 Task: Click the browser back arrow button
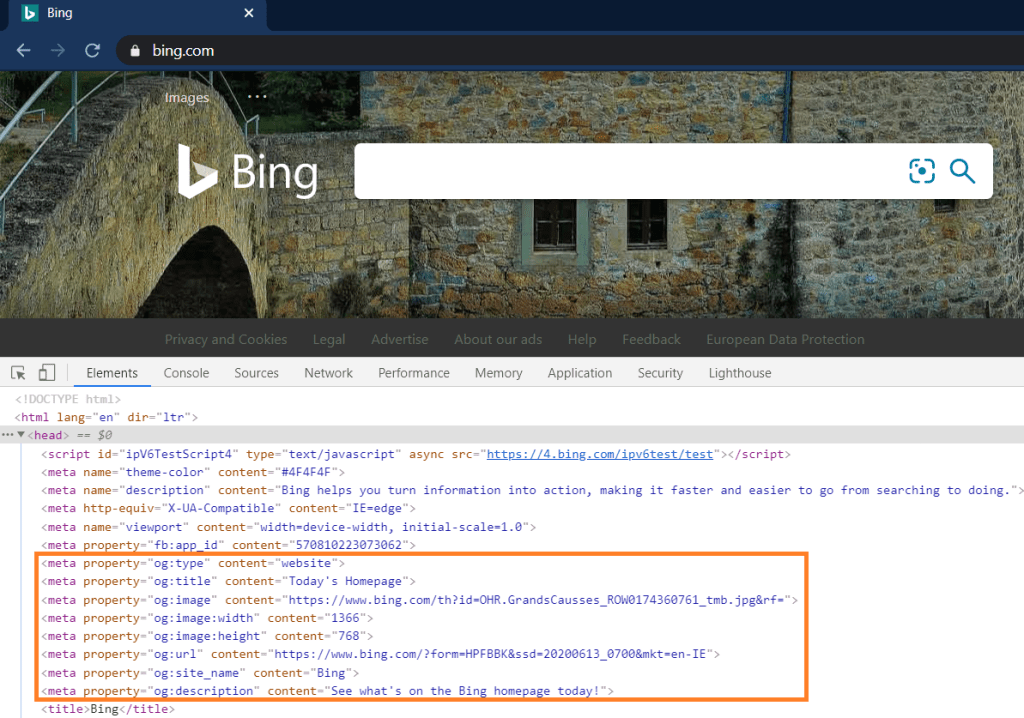[x=23, y=50]
